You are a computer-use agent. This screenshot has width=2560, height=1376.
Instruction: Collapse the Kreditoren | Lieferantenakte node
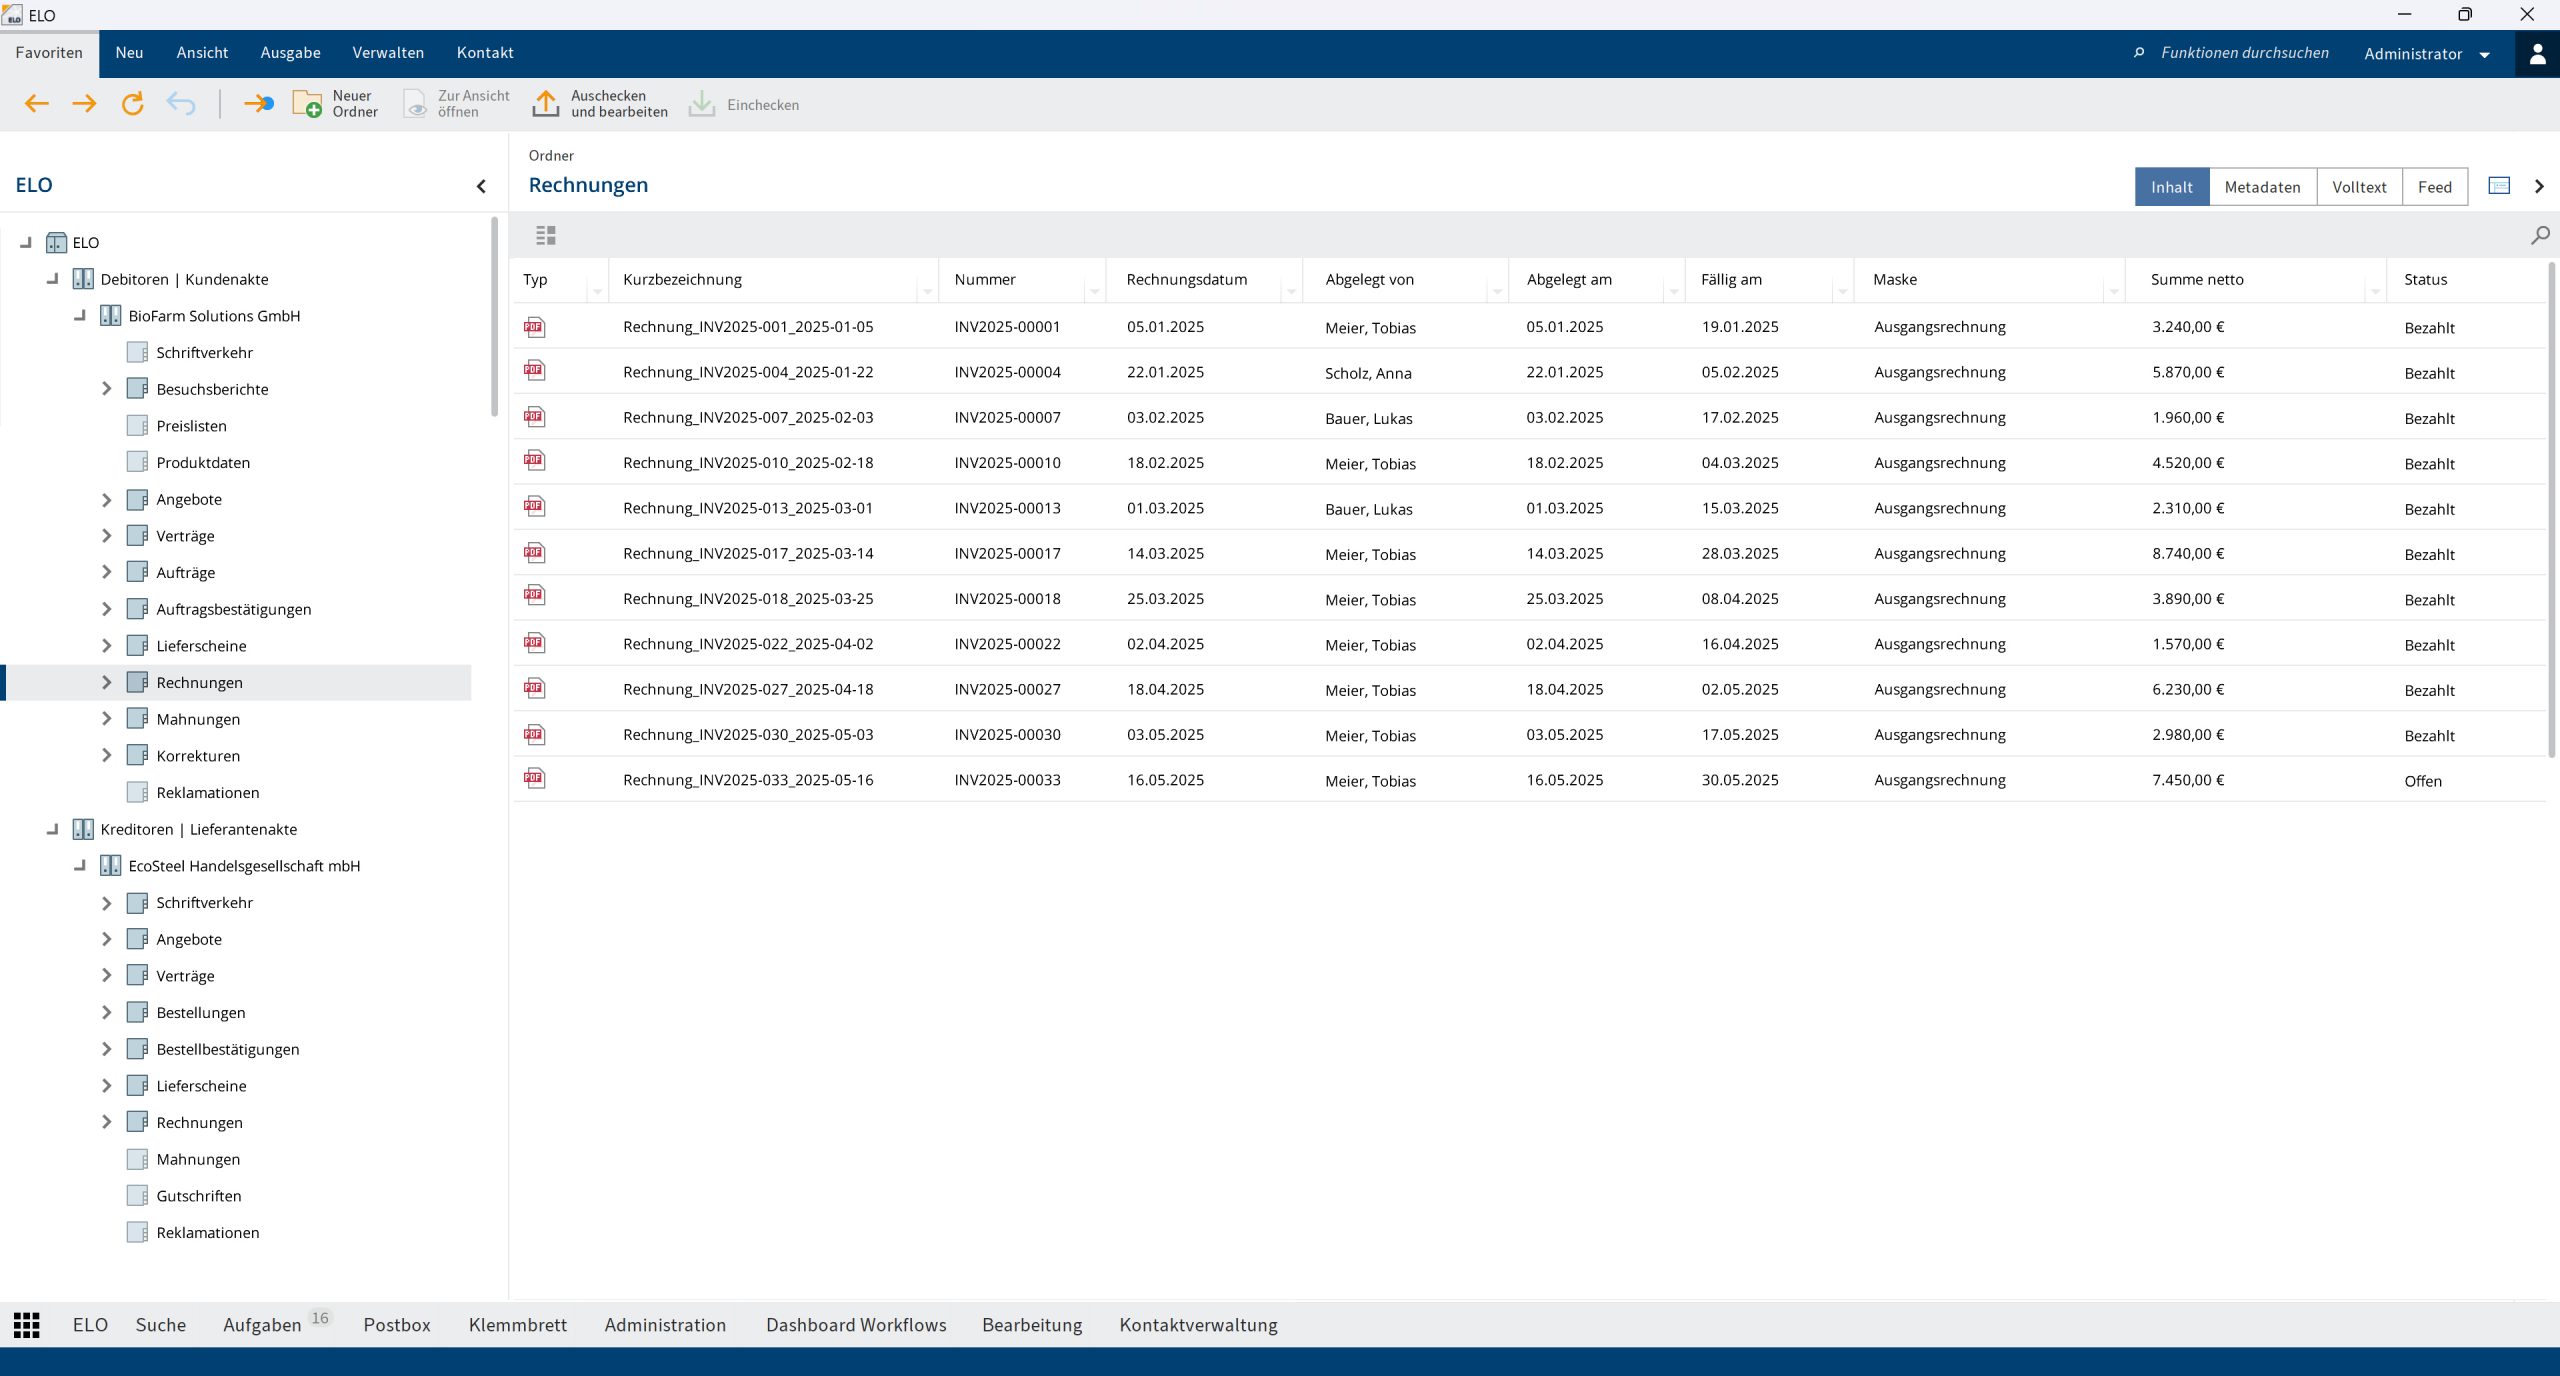(x=53, y=829)
